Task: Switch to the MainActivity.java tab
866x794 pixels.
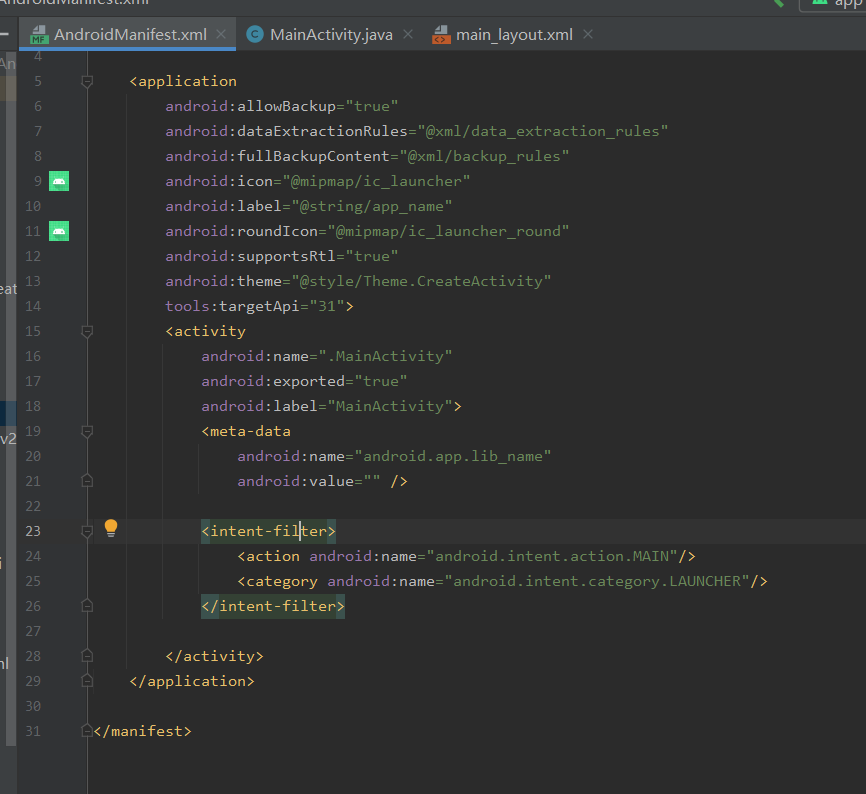Action: pos(330,35)
